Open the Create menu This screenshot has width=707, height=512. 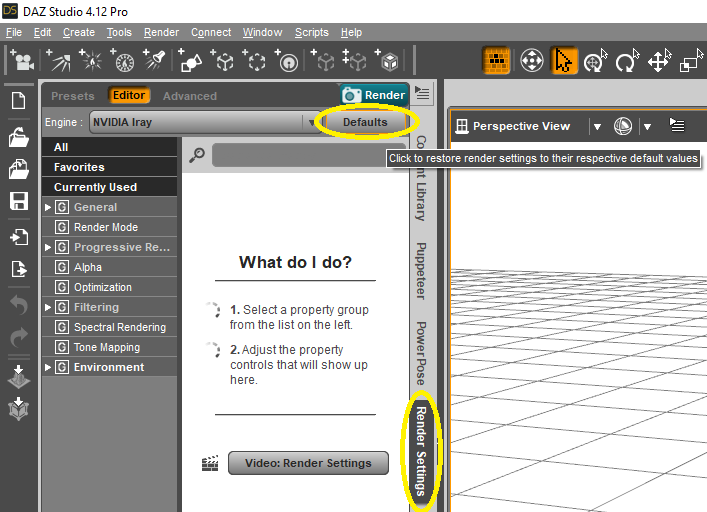coord(79,32)
